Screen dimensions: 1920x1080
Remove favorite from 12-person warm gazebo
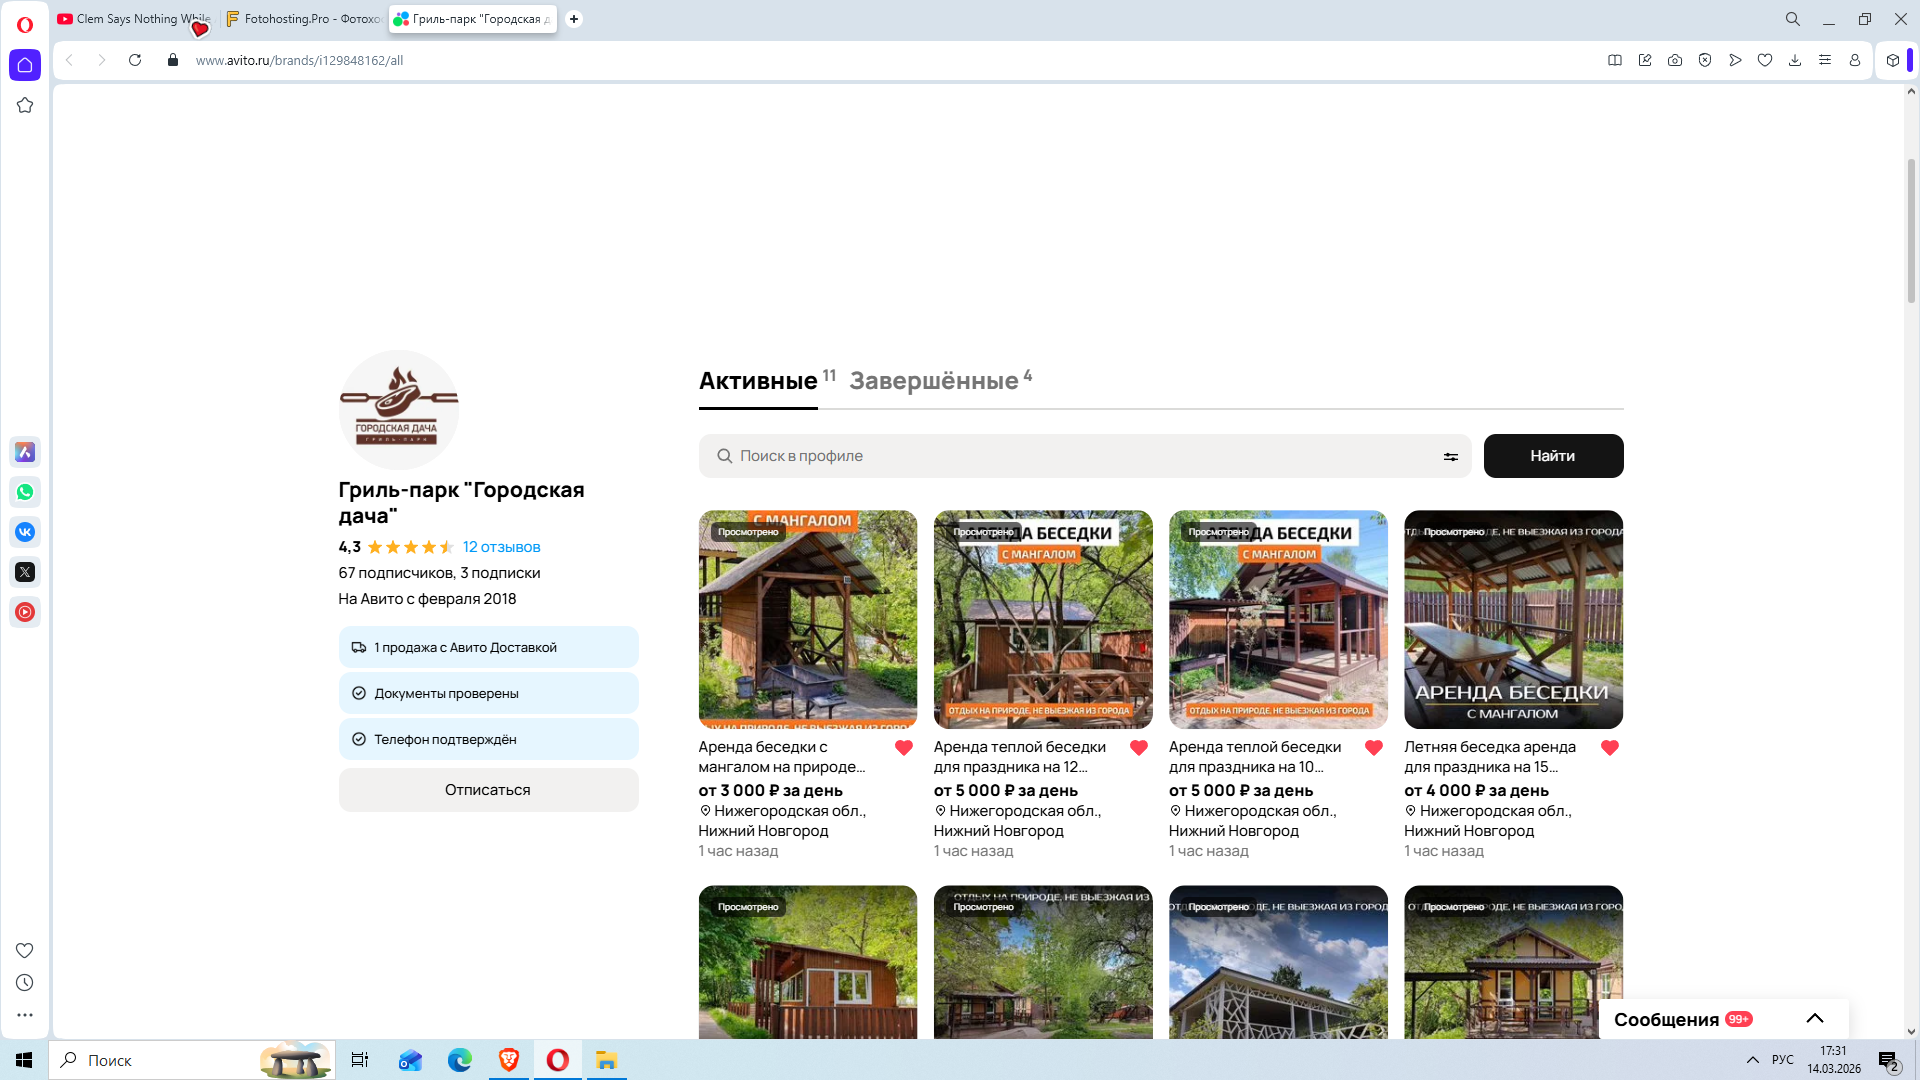click(1138, 748)
